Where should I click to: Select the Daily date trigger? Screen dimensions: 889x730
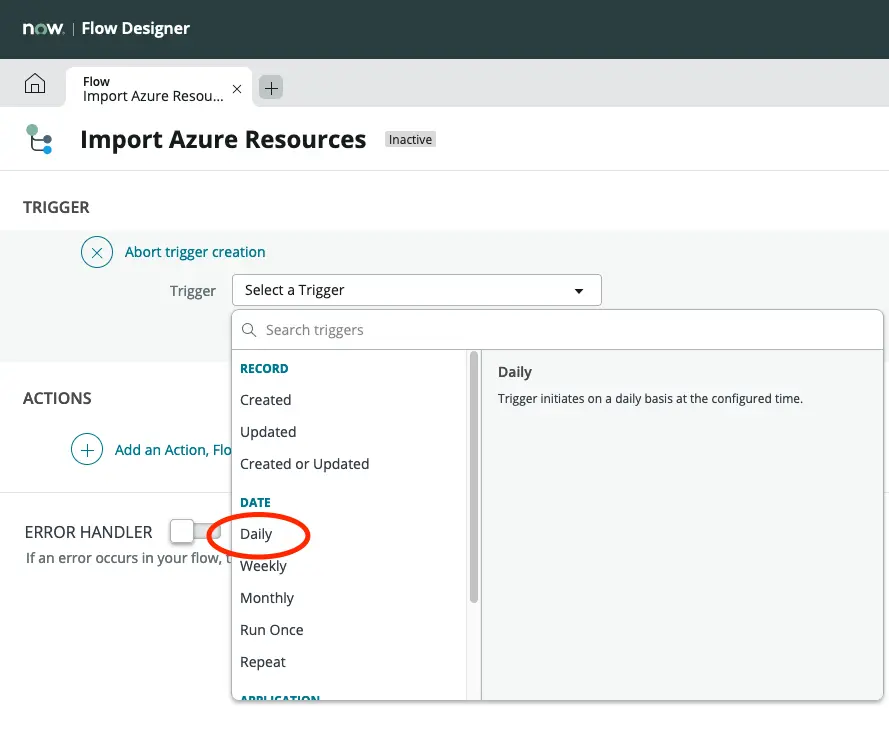click(x=257, y=534)
